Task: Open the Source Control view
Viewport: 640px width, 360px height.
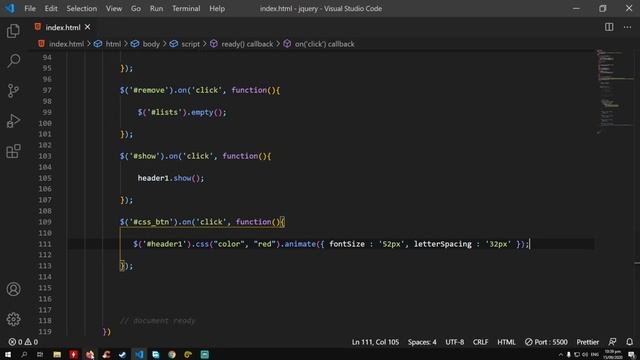Action: click(x=13, y=91)
